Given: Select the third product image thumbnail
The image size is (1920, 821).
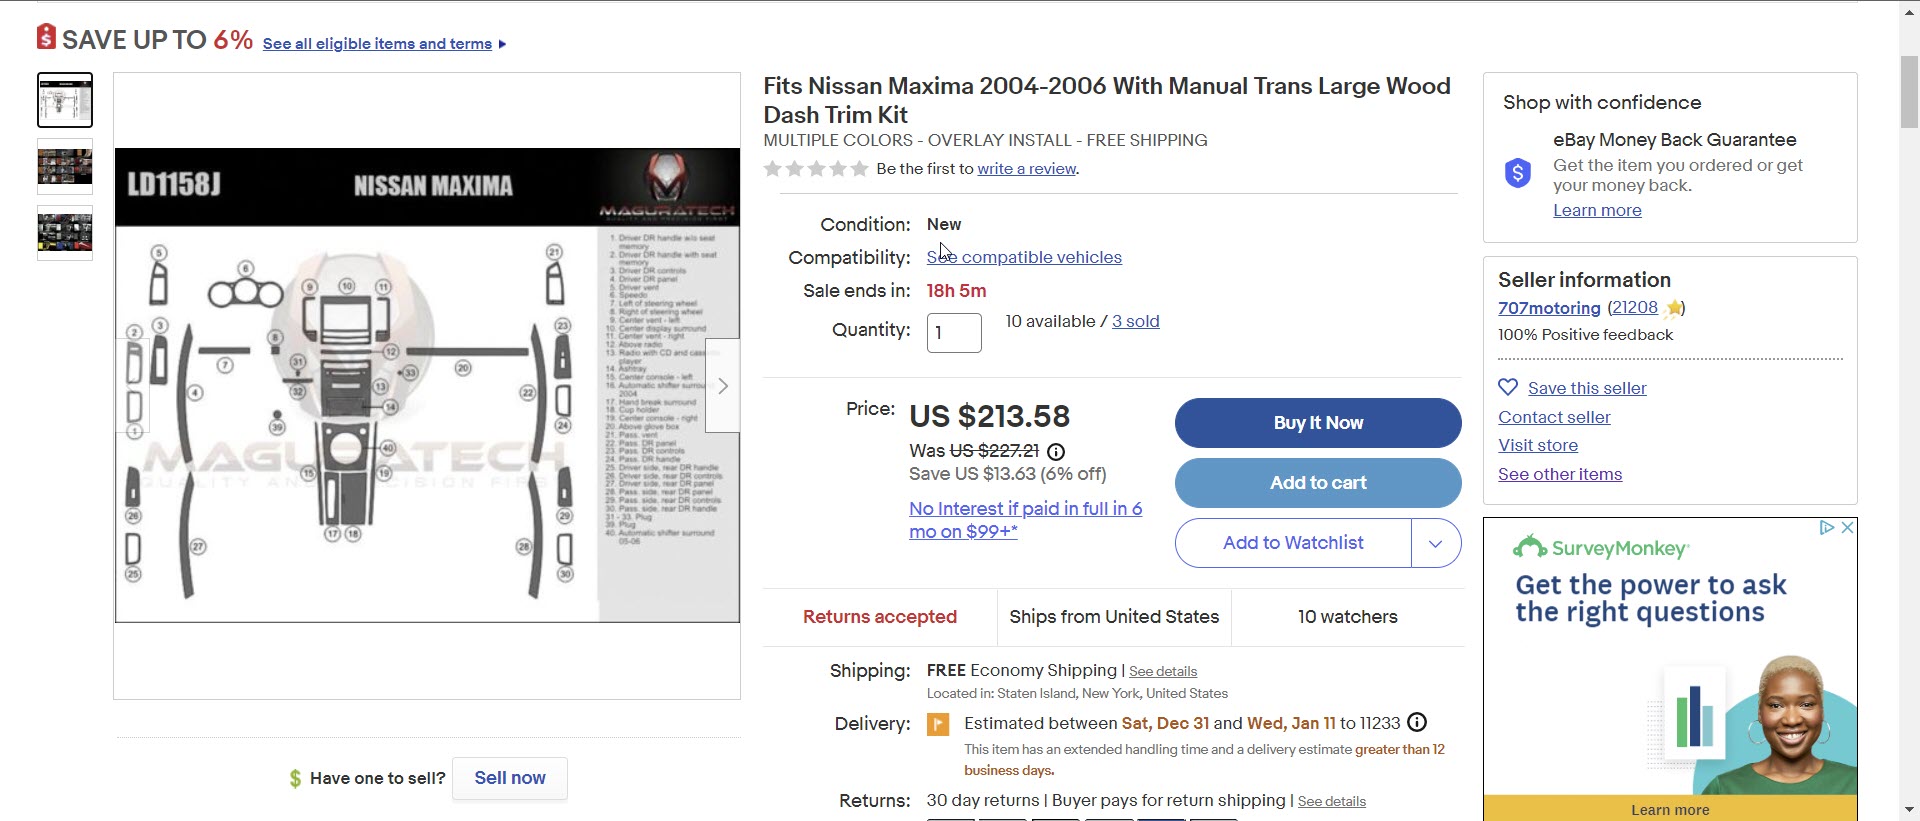Looking at the screenshot, I should point(65,232).
